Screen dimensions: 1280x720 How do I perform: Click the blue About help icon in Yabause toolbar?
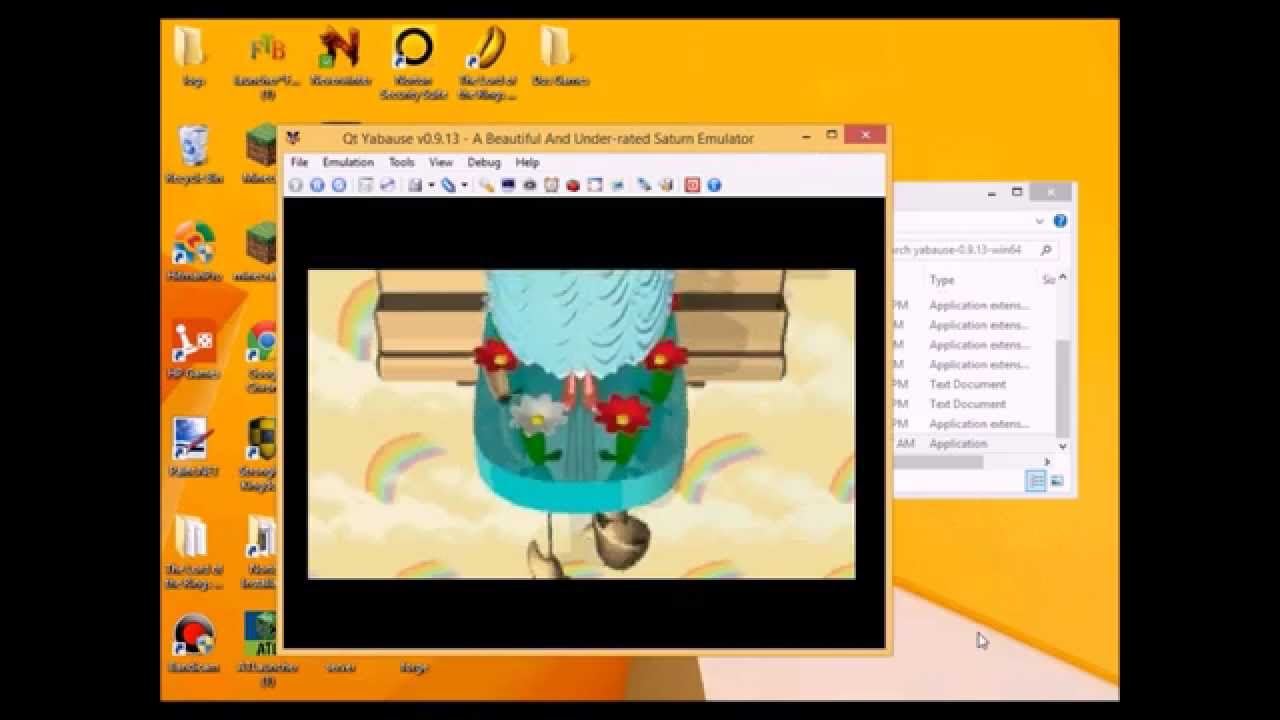pos(714,185)
